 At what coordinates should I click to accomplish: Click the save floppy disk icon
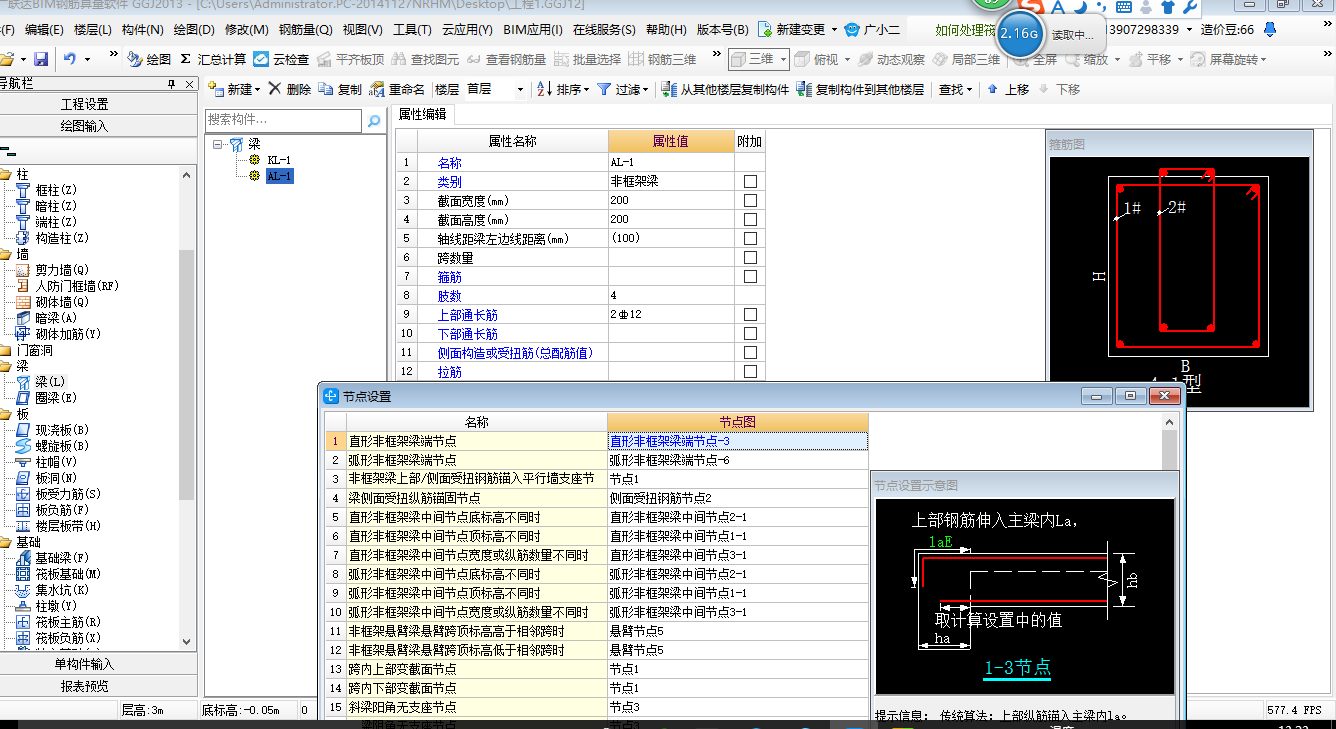coord(41,59)
